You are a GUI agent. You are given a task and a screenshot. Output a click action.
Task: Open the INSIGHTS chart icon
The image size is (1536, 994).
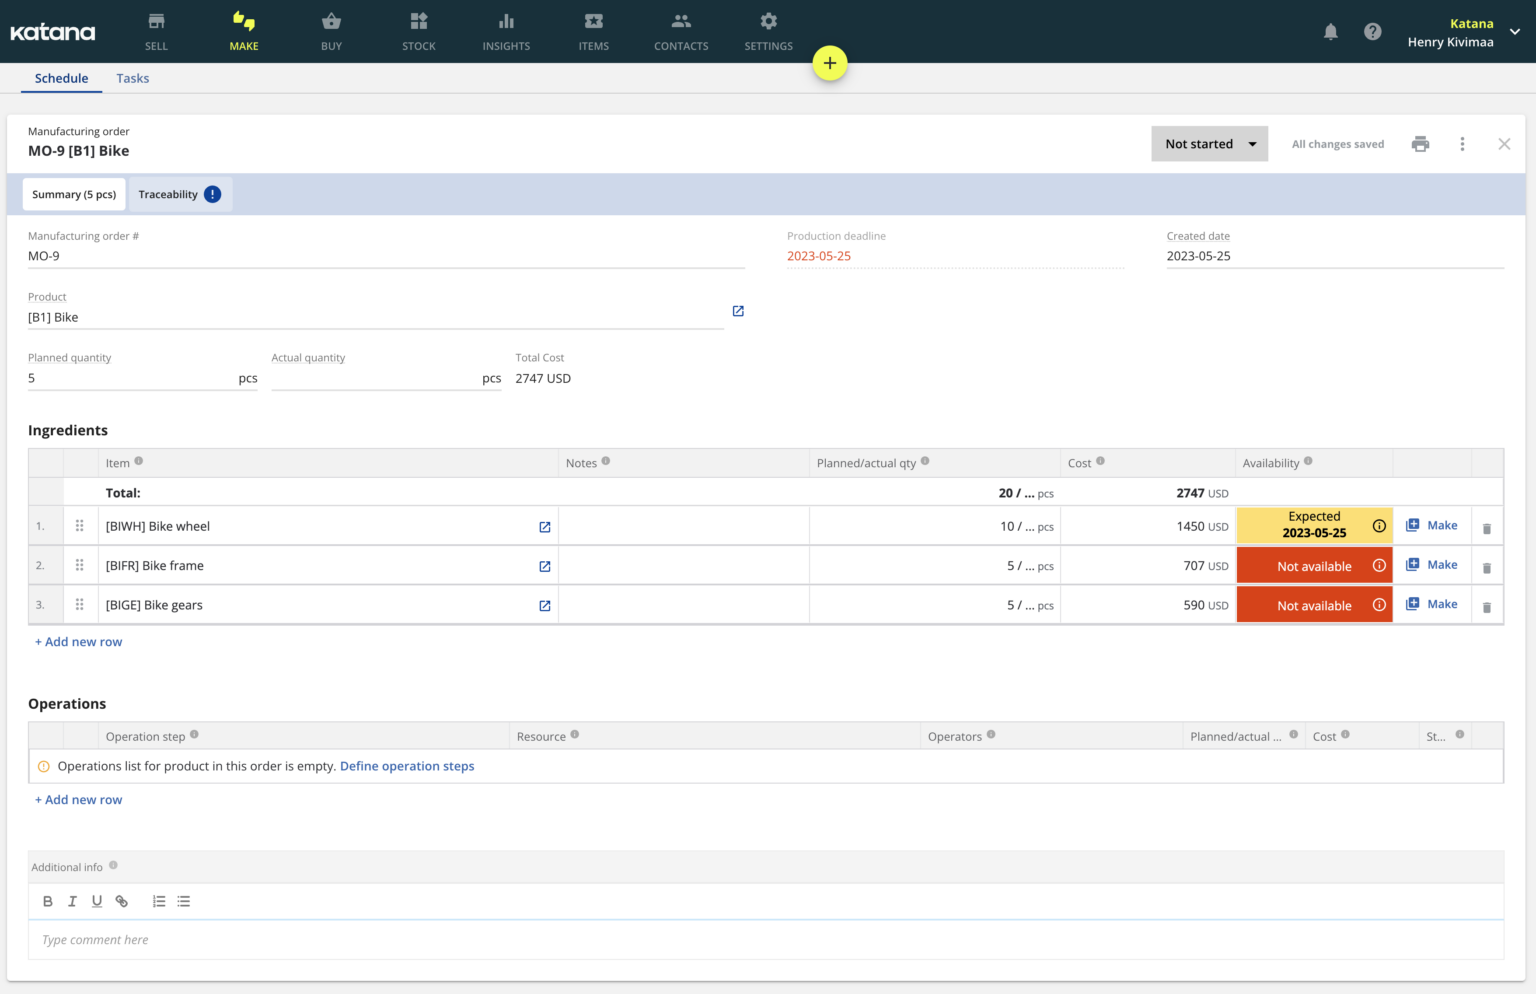506,22
